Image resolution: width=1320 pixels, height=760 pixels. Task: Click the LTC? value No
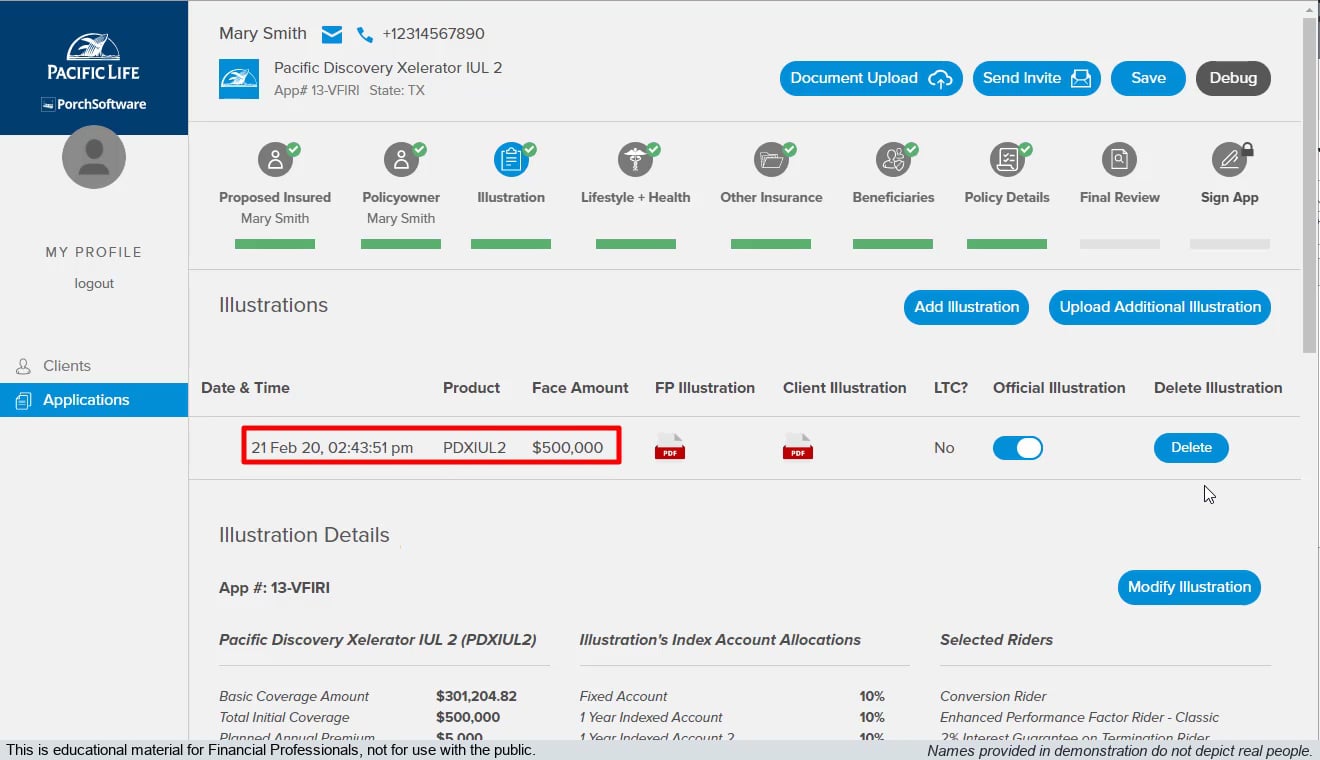click(x=944, y=448)
